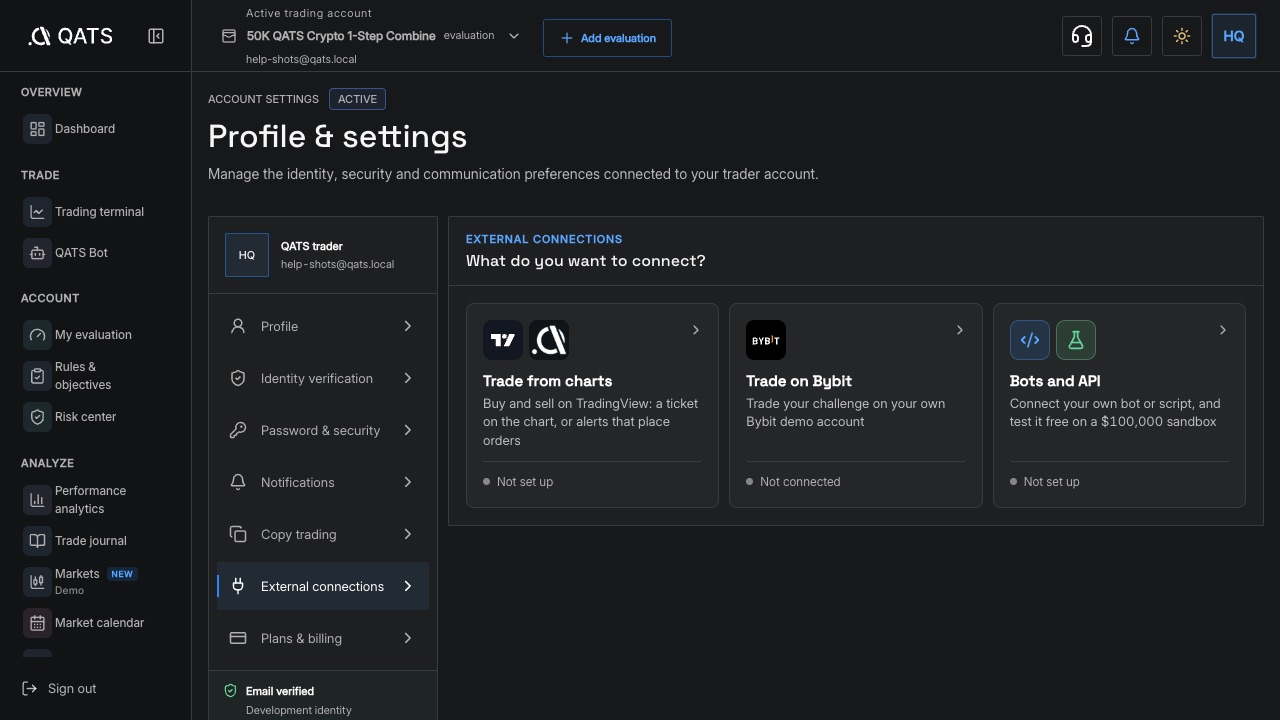Open Performance analytics bar icon

37,500
